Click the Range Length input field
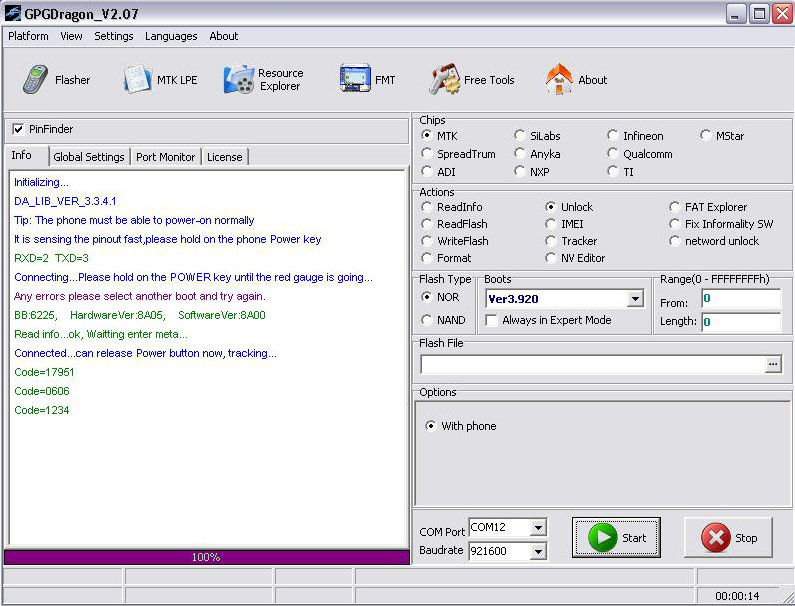The width and height of the screenshot is (795, 606). pos(741,322)
